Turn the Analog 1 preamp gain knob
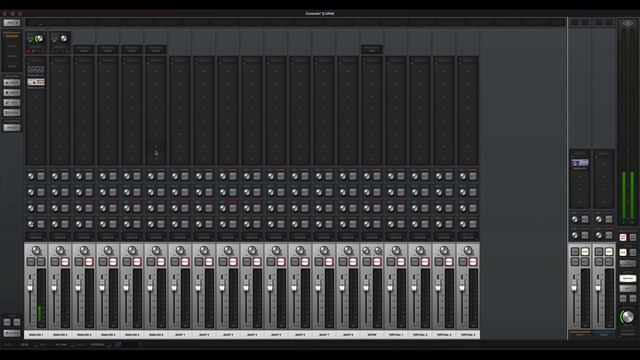The height and width of the screenshot is (360, 640). coord(40,39)
